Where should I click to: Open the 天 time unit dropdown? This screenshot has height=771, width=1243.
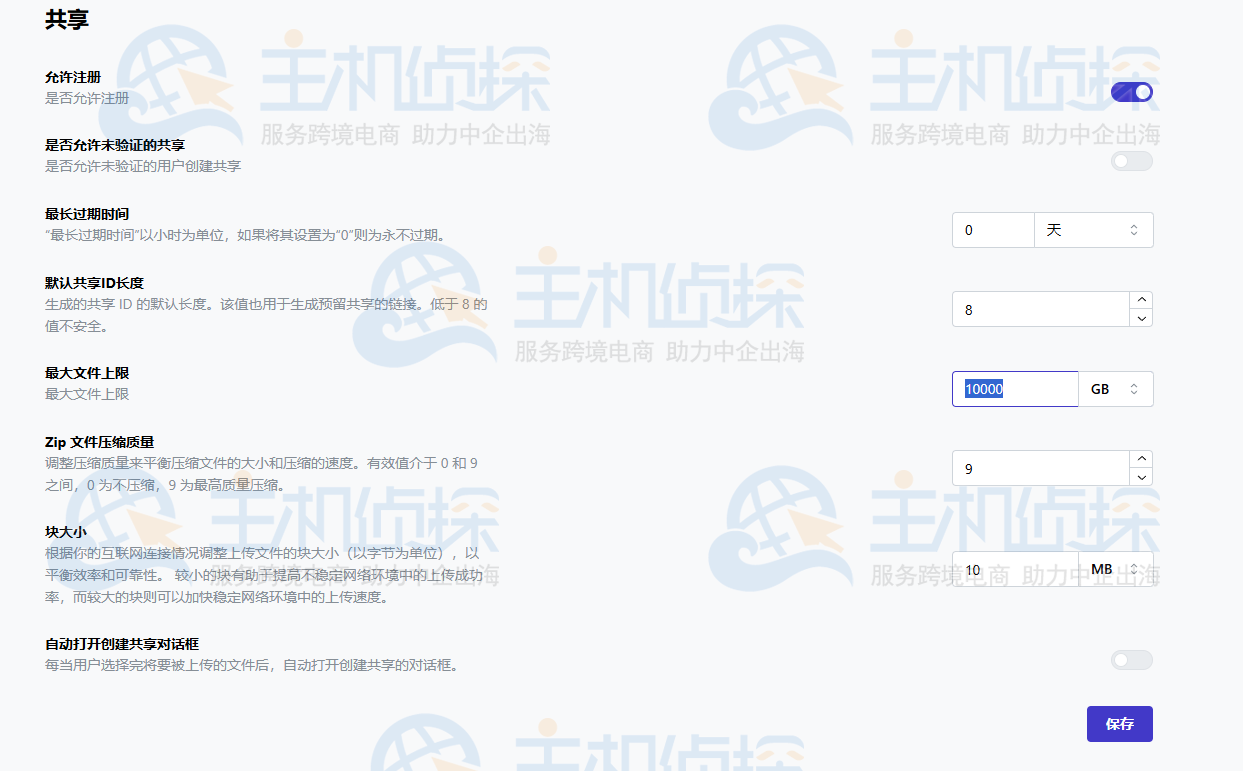click(1094, 230)
